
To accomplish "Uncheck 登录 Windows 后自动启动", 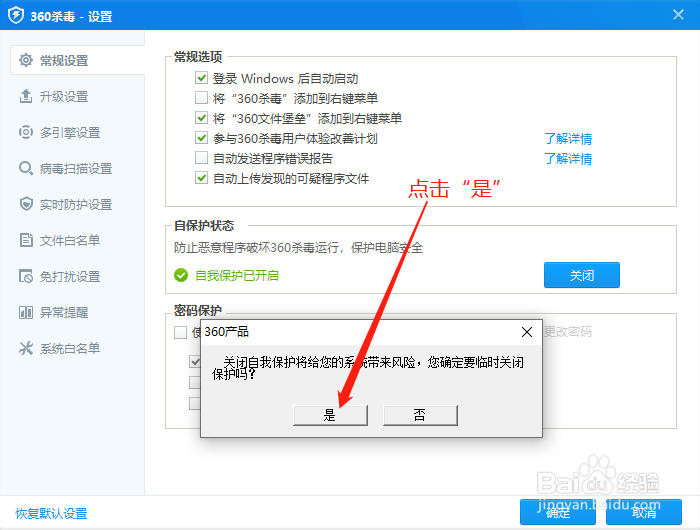I will (201, 78).
